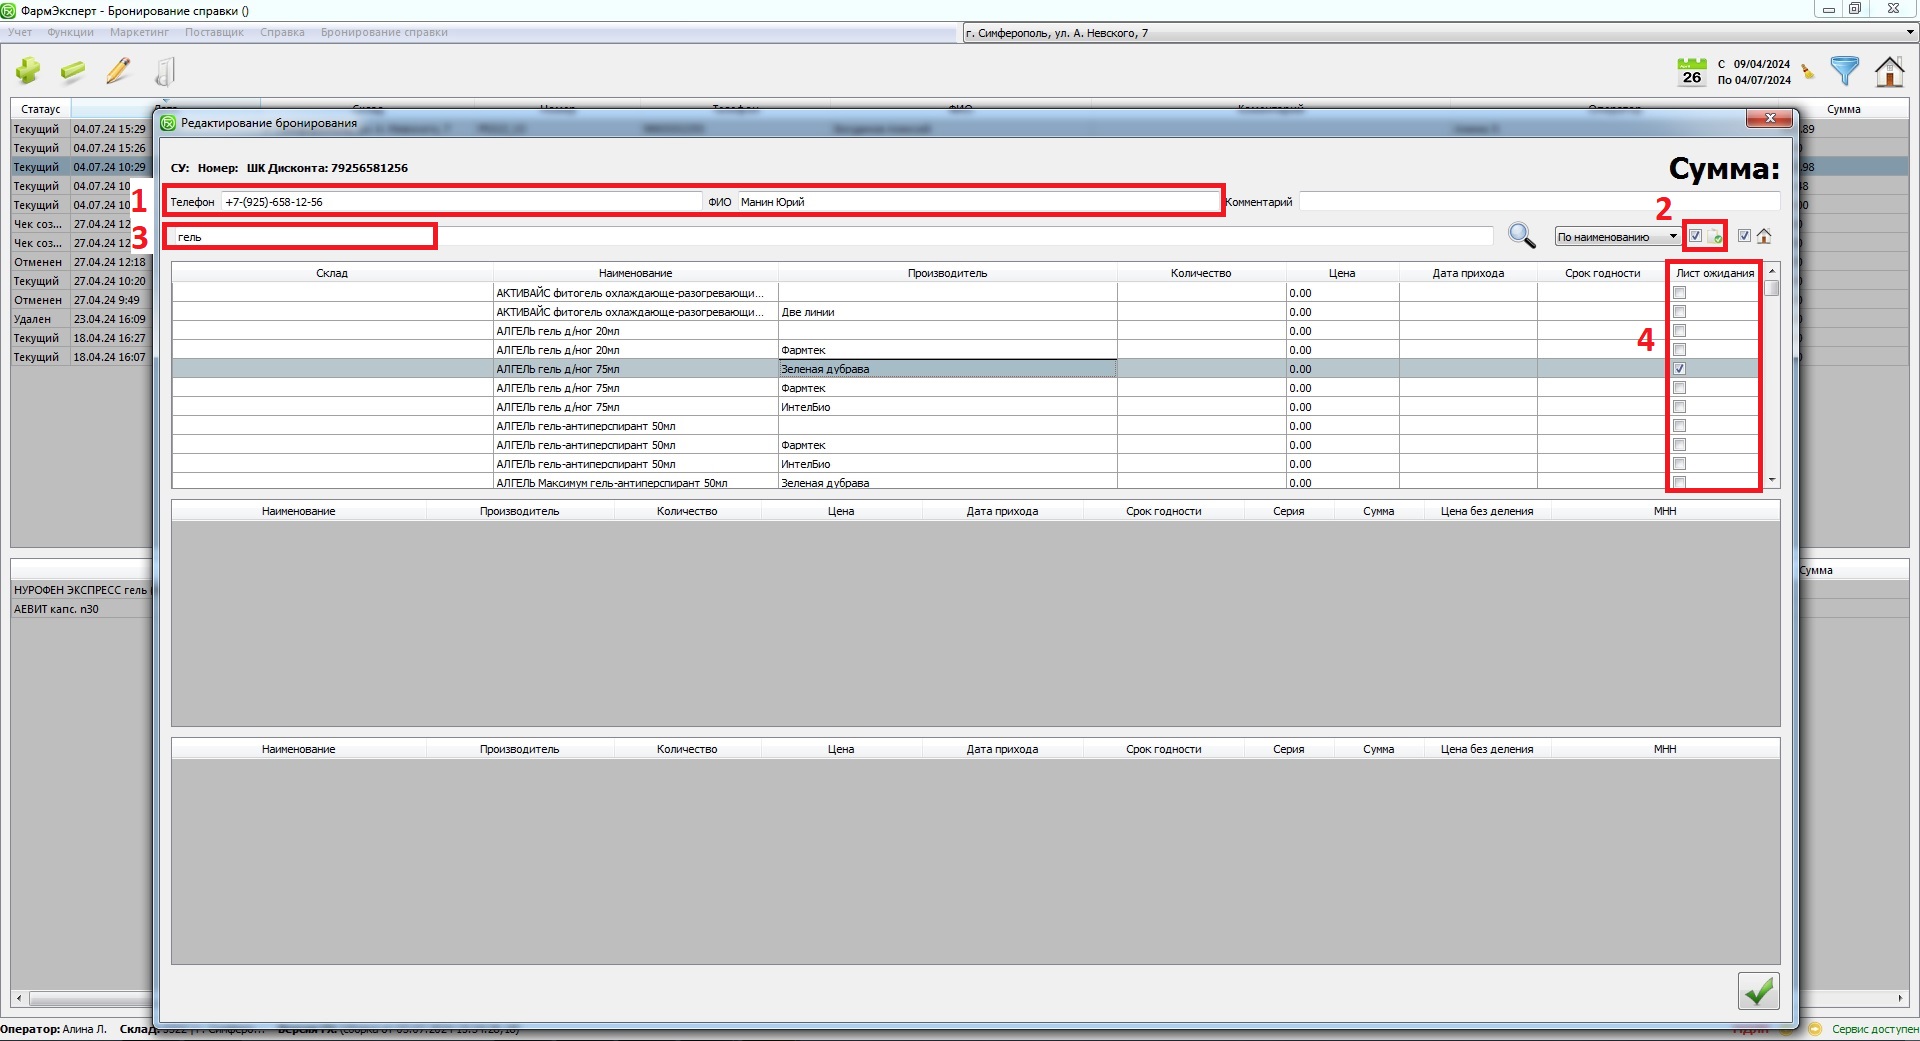The image size is (1920, 1041).
Task: Click the green checkmark confirm button
Action: coord(1758,991)
